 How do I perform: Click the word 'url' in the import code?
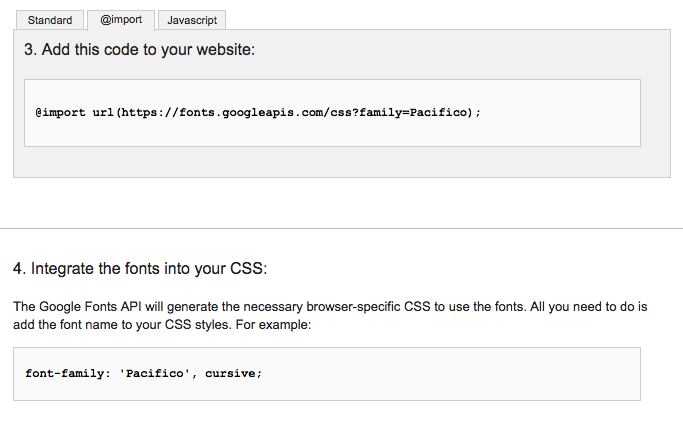pyautogui.click(x=103, y=113)
